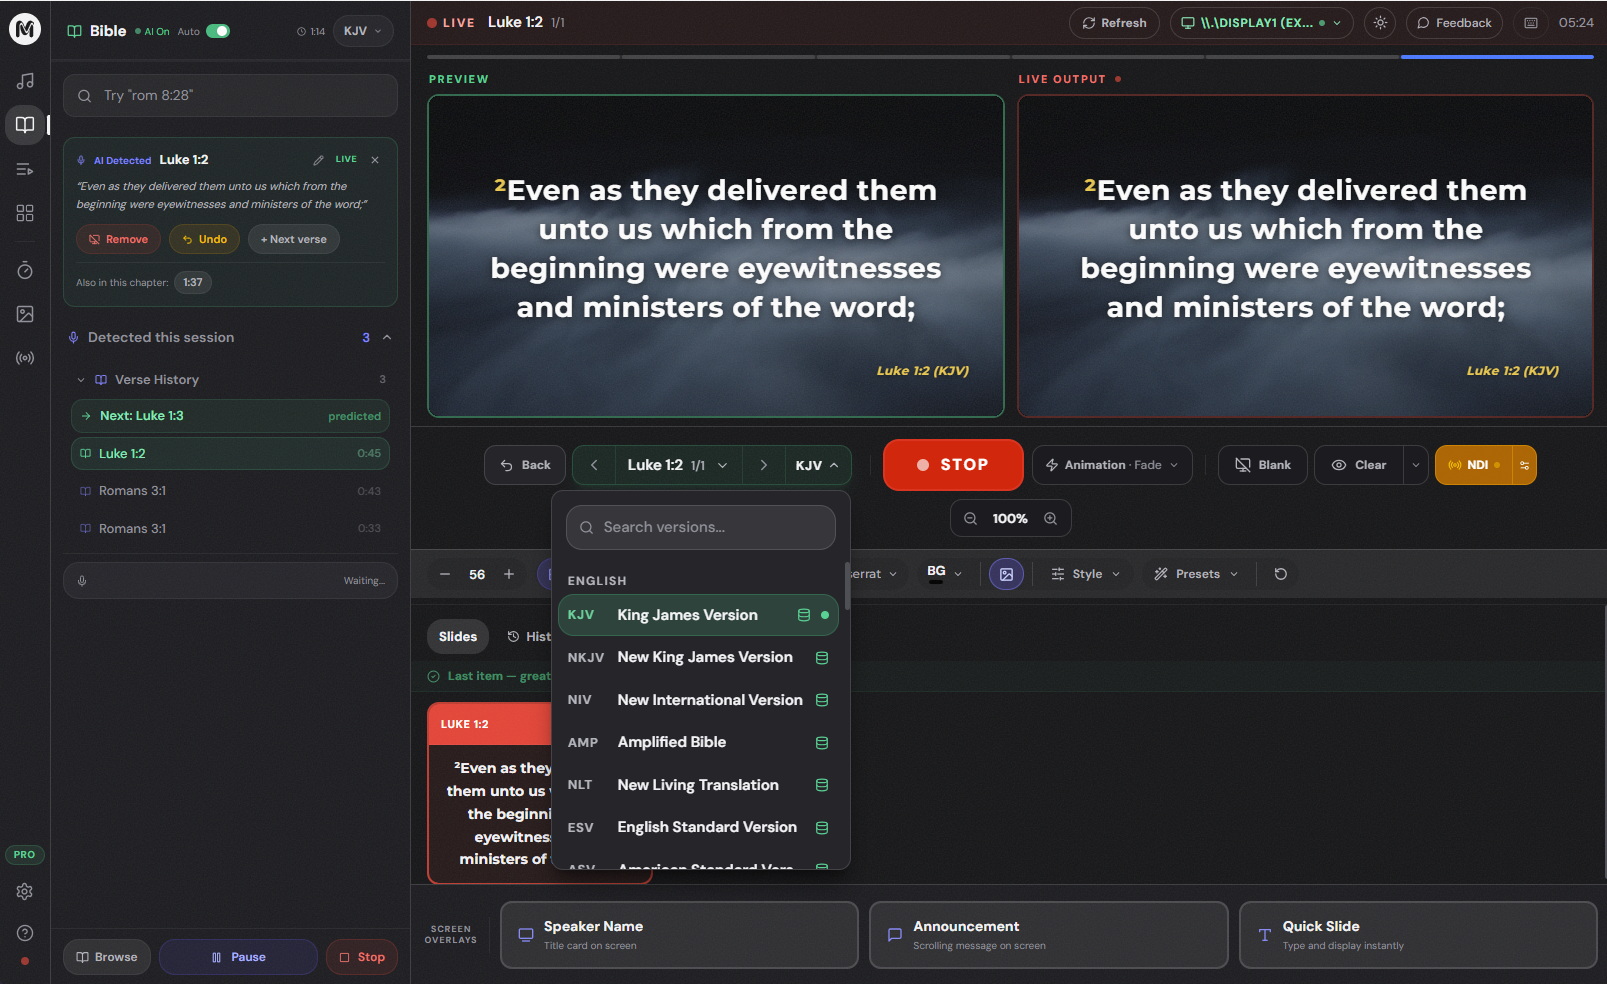This screenshot has height=984, width=1607.
Task: Click the Next verse button
Action: click(293, 239)
